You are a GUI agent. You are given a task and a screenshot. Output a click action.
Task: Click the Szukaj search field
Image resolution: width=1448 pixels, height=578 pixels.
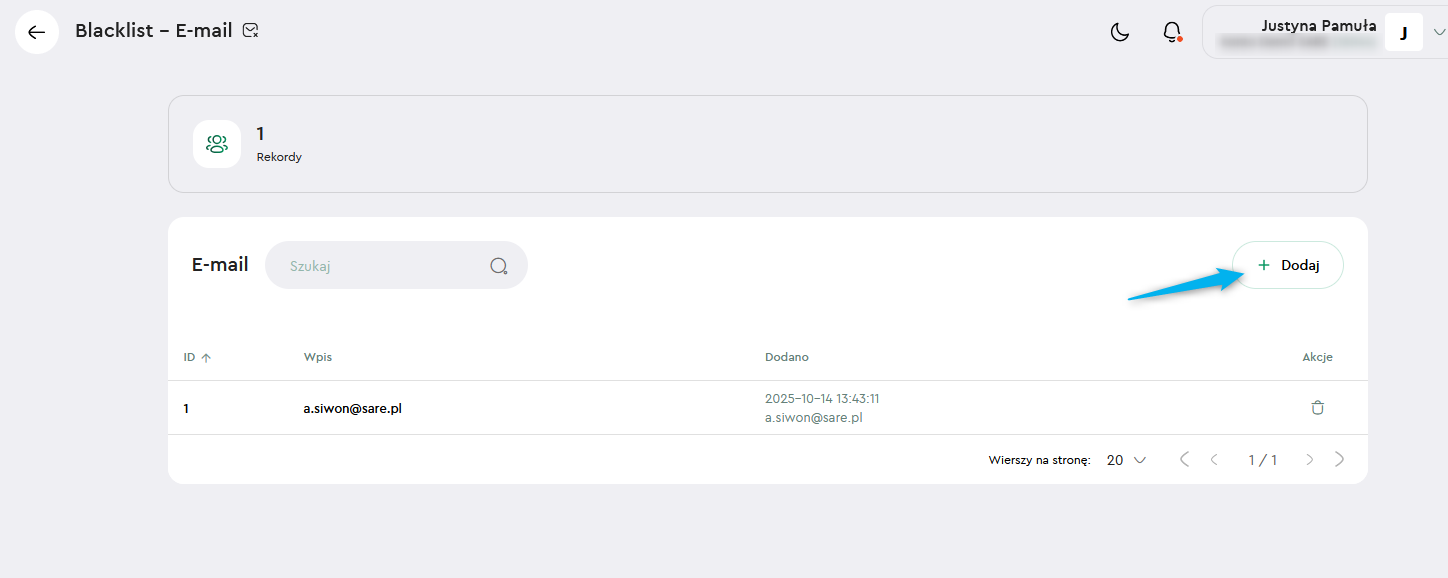coord(380,266)
